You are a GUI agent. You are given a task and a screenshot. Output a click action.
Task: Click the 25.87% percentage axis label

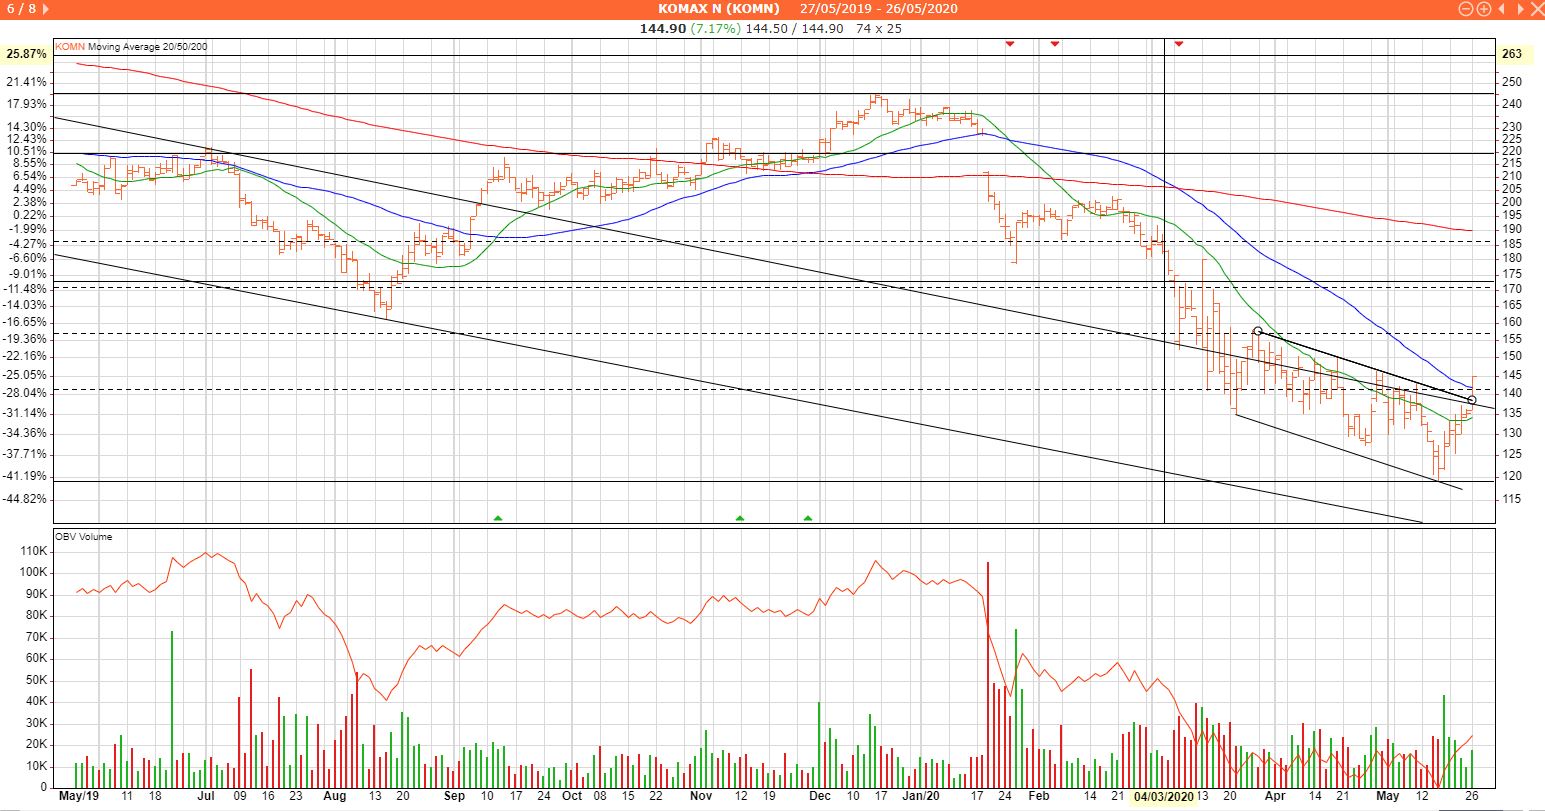pyautogui.click(x=26, y=54)
